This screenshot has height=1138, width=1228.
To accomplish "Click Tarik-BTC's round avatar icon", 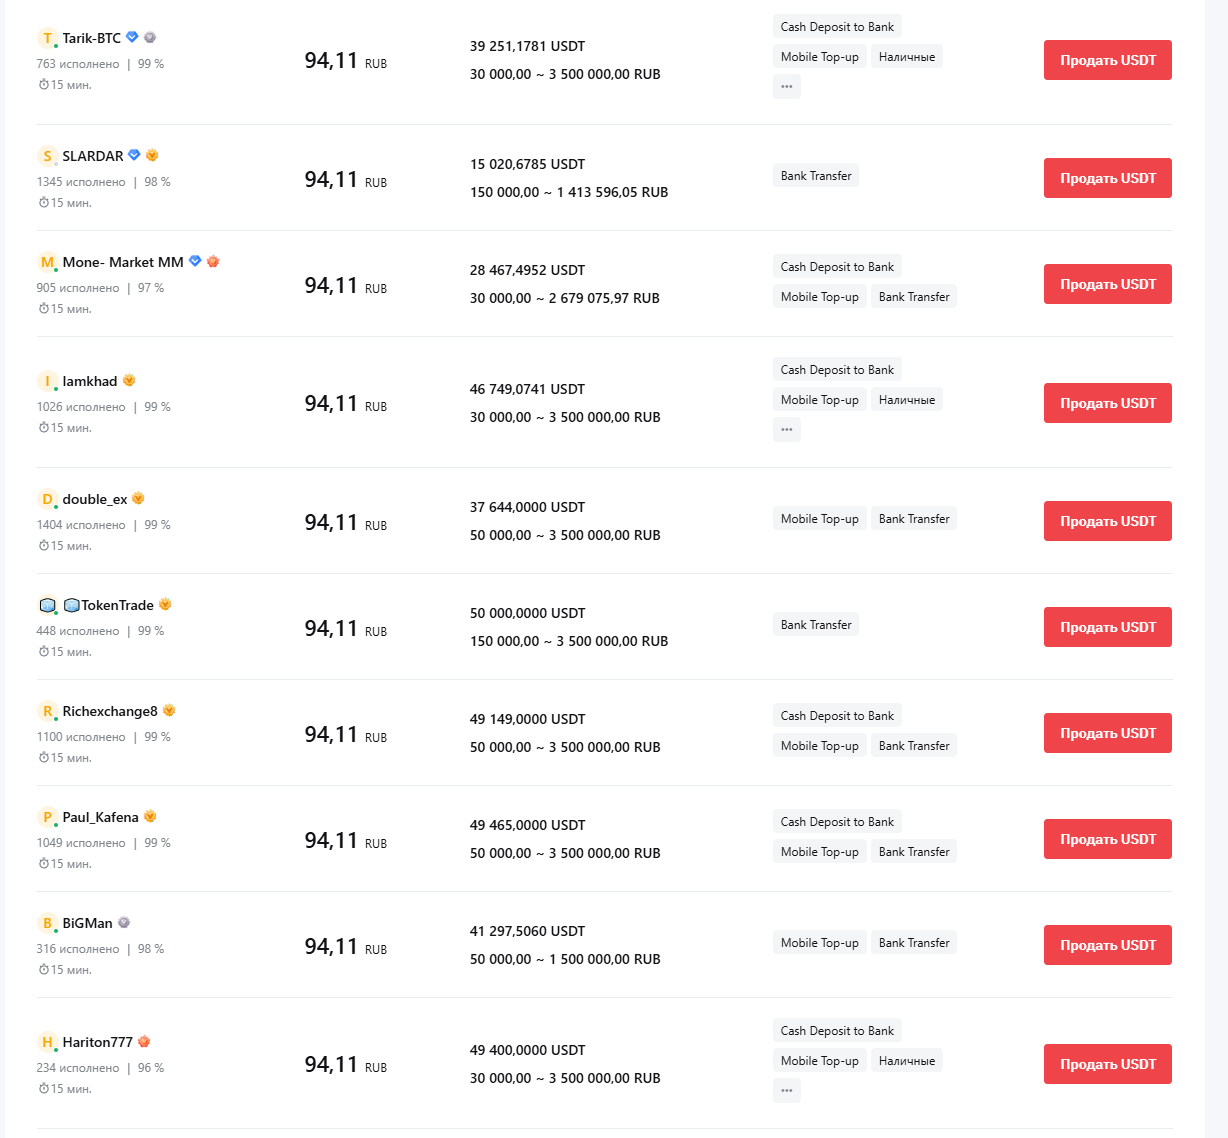I will pyautogui.click(x=47, y=38).
